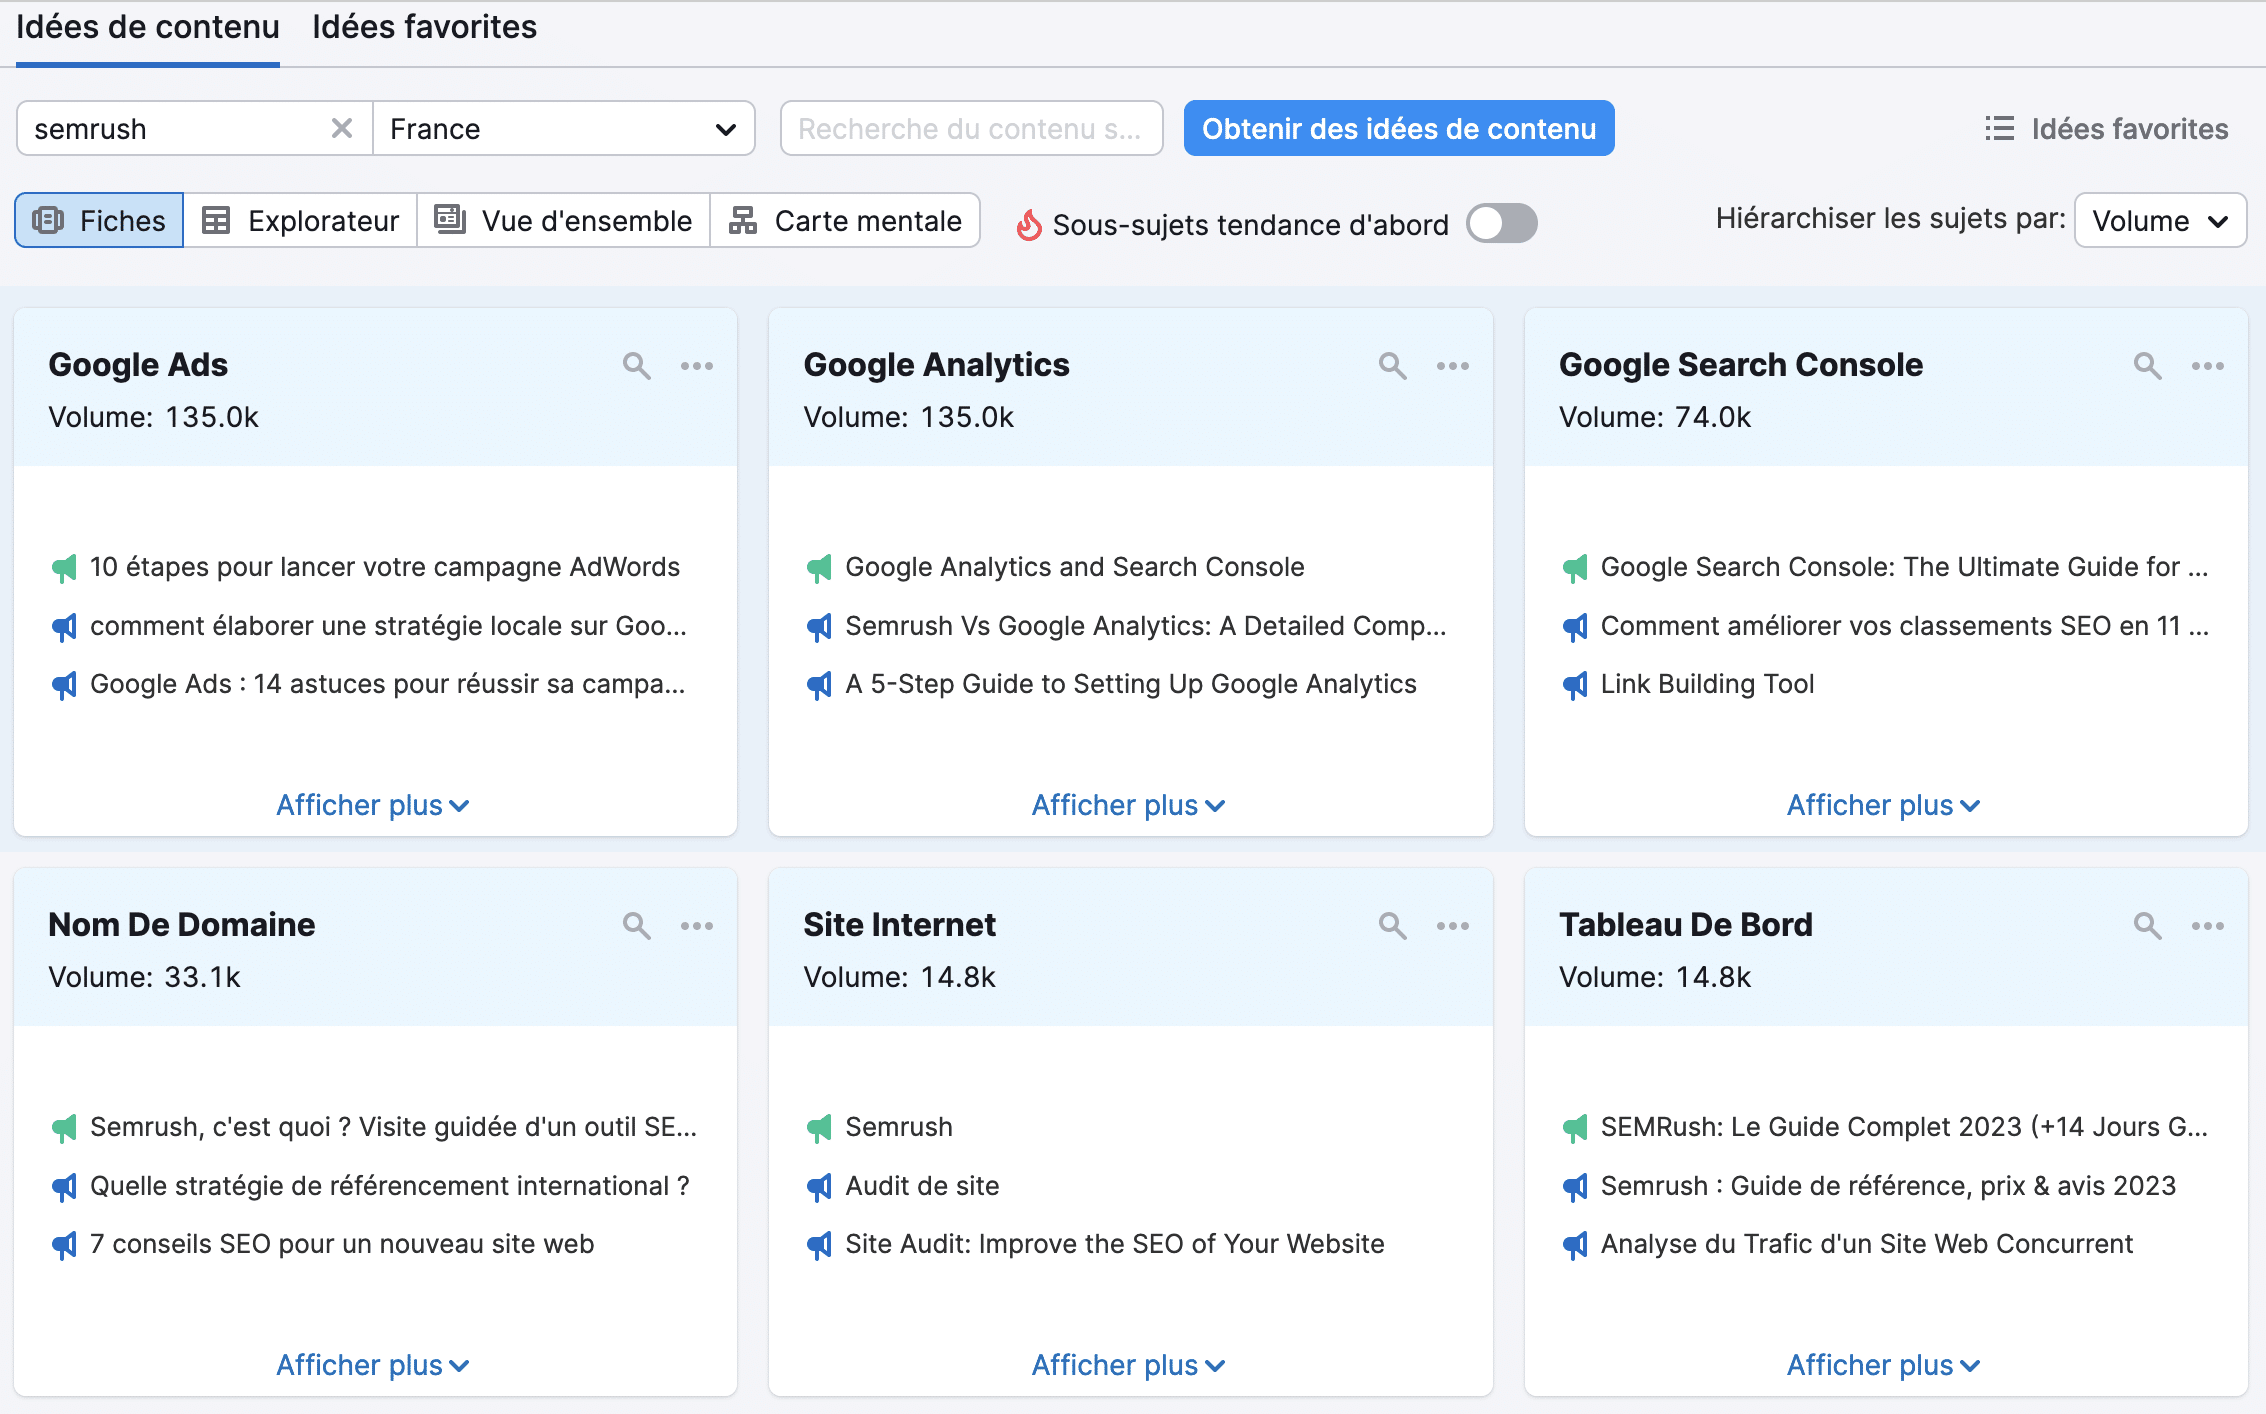Open Google Search Console card ellipsis menu
The width and height of the screenshot is (2266, 1414).
click(x=2208, y=366)
